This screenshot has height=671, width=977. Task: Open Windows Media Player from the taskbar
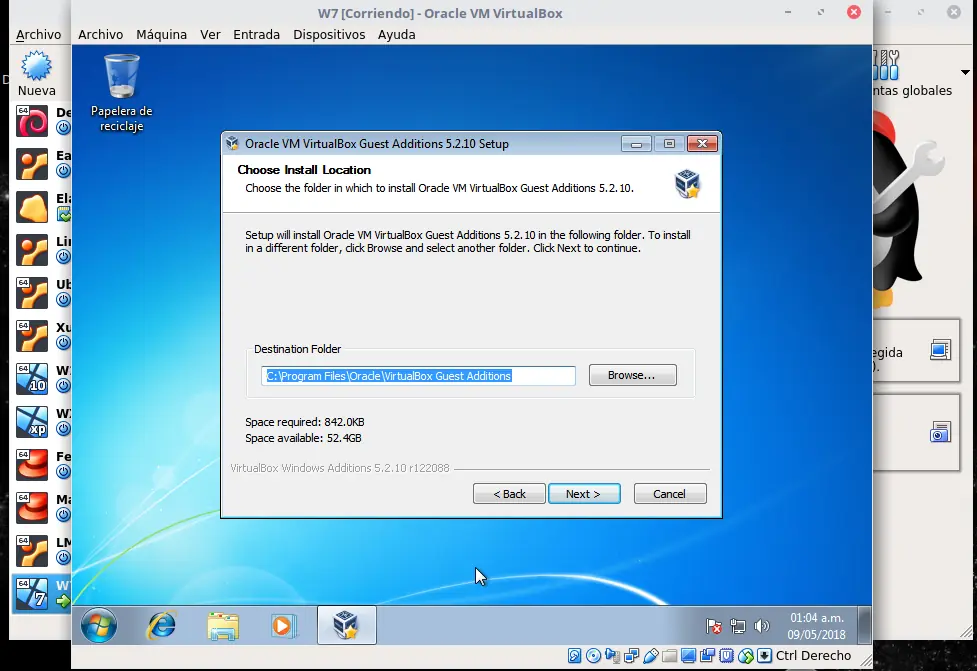click(284, 626)
